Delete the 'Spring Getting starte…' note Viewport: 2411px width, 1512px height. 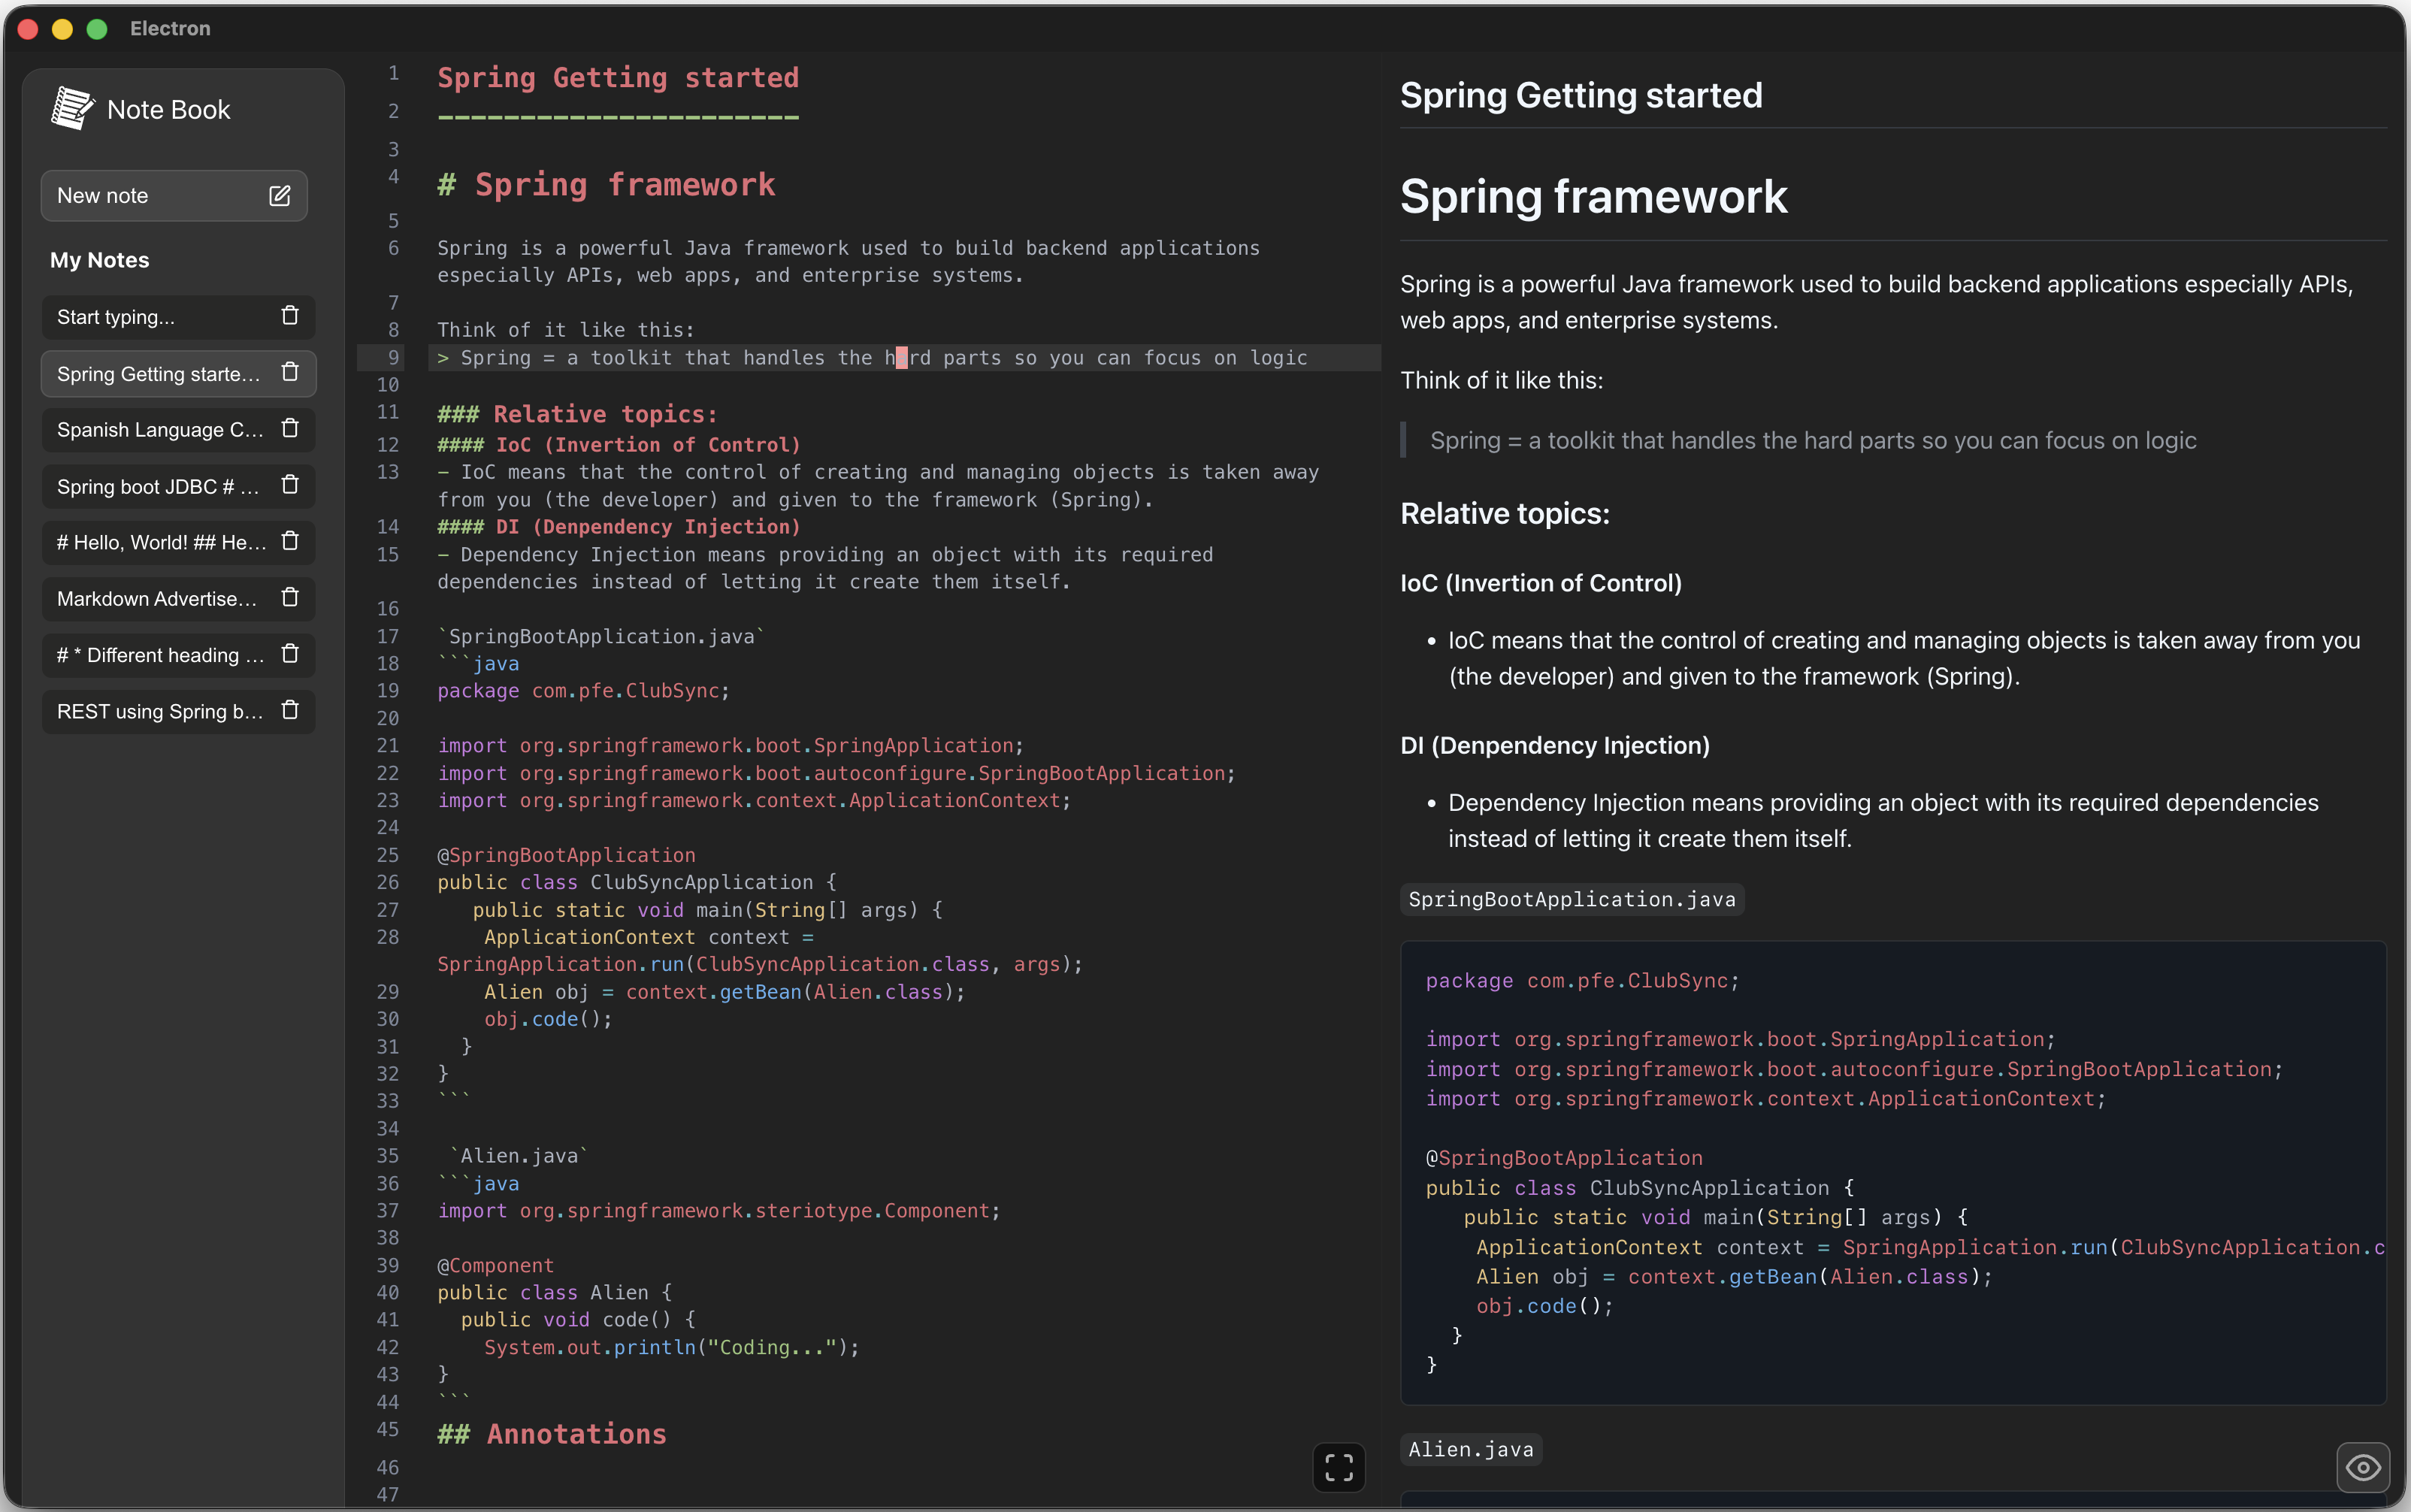[x=290, y=372]
